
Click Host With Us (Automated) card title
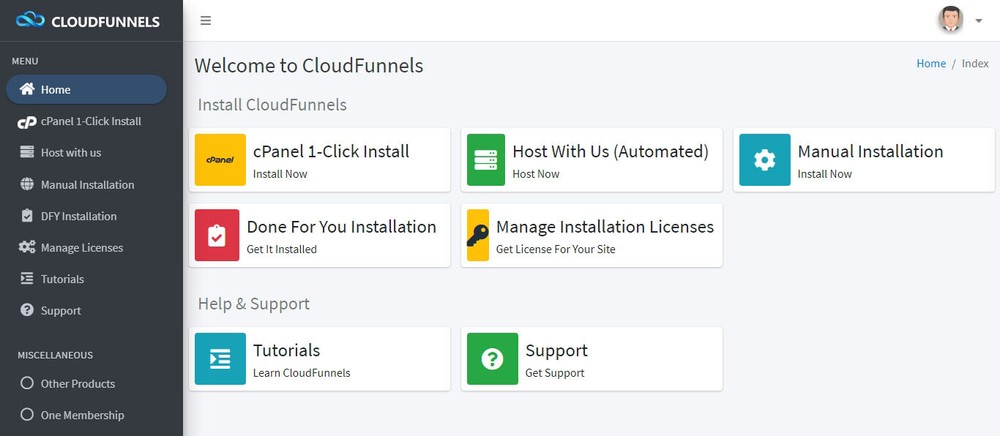click(x=610, y=151)
